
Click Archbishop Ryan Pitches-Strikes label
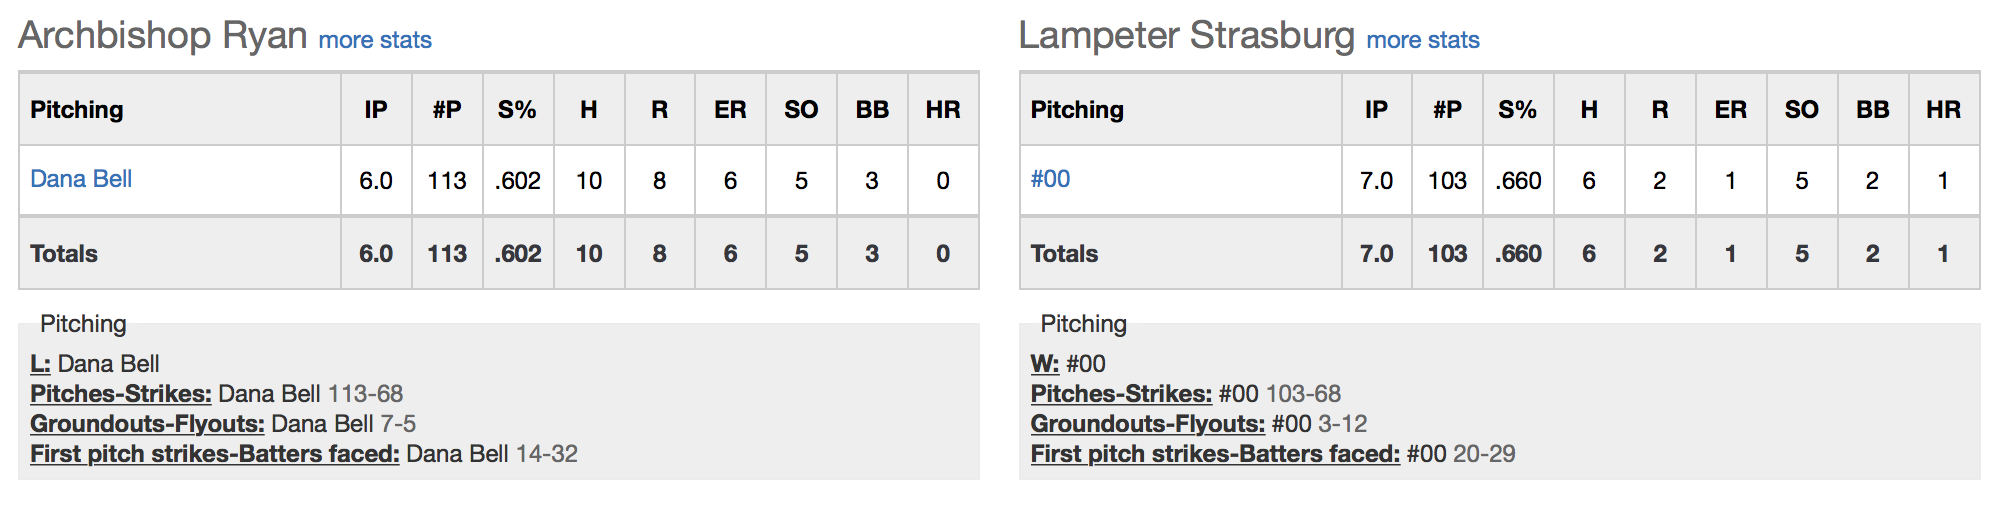pos(121,394)
